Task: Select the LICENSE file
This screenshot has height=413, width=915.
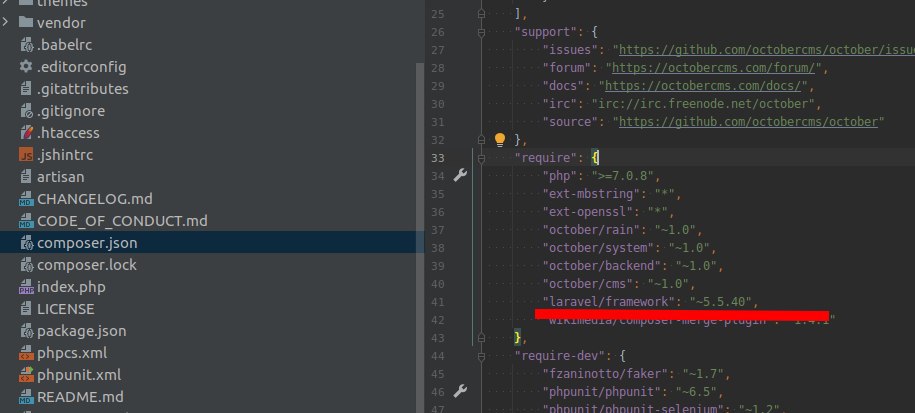Action: click(65, 309)
